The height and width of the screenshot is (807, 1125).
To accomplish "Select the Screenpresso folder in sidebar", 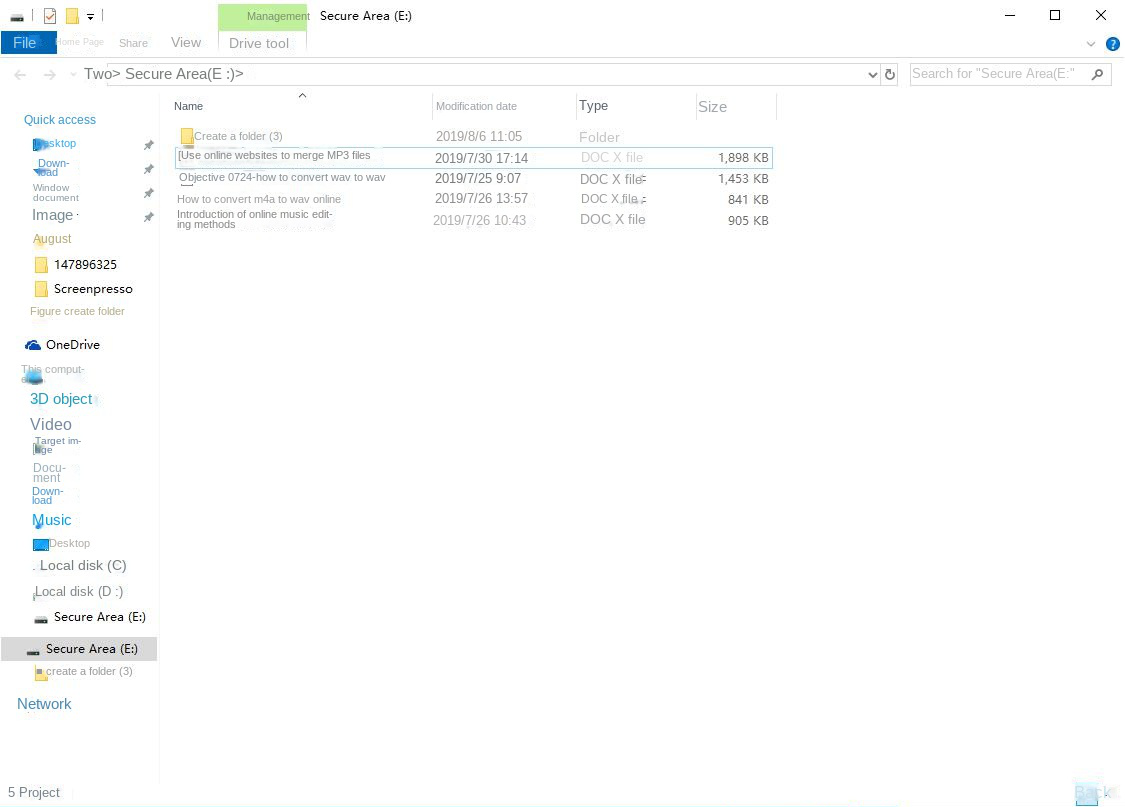I will (x=92, y=289).
